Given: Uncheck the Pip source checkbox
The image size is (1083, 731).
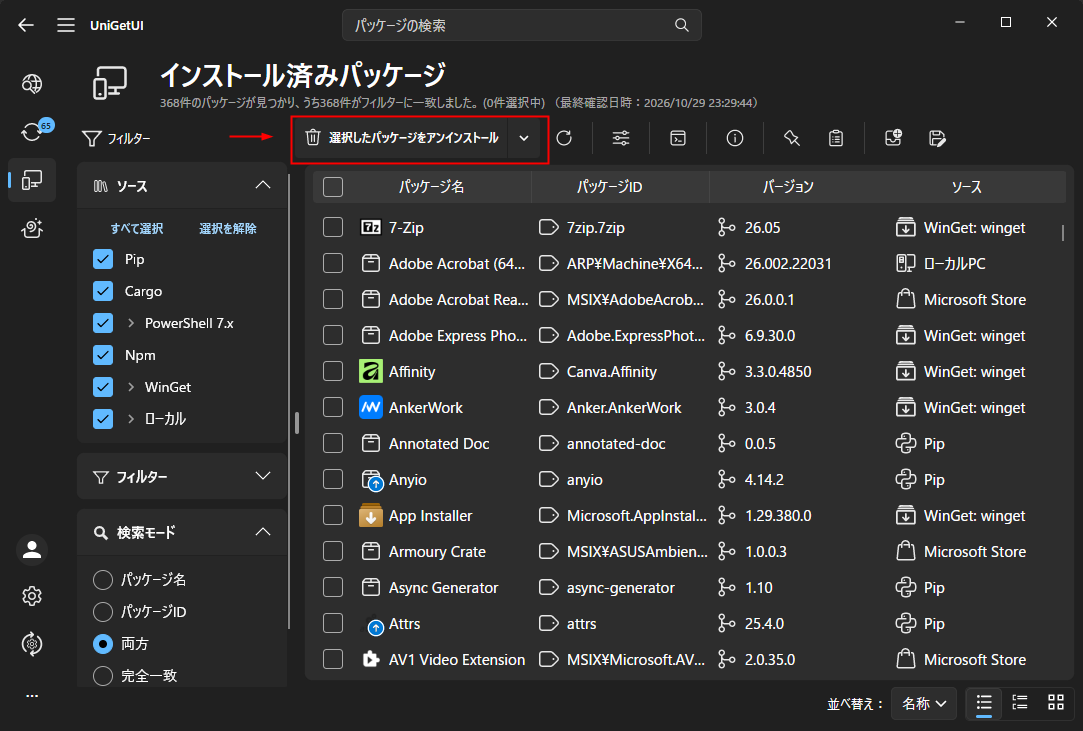Looking at the screenshot, I should click(103, 259).
